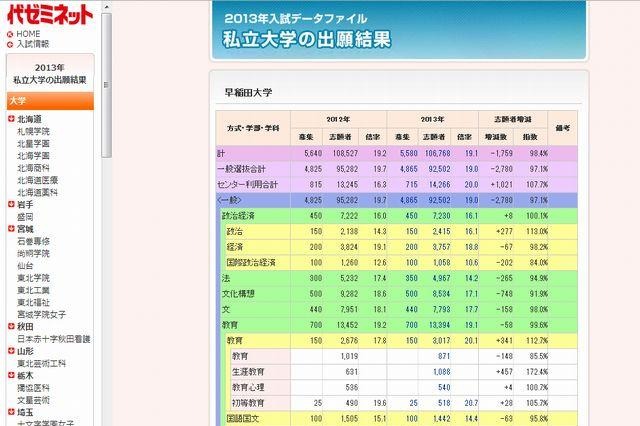Viewport: 640px width, 426px height.
Task: Click the sidebar scrollbar thumb
Action: coord(107,85)
